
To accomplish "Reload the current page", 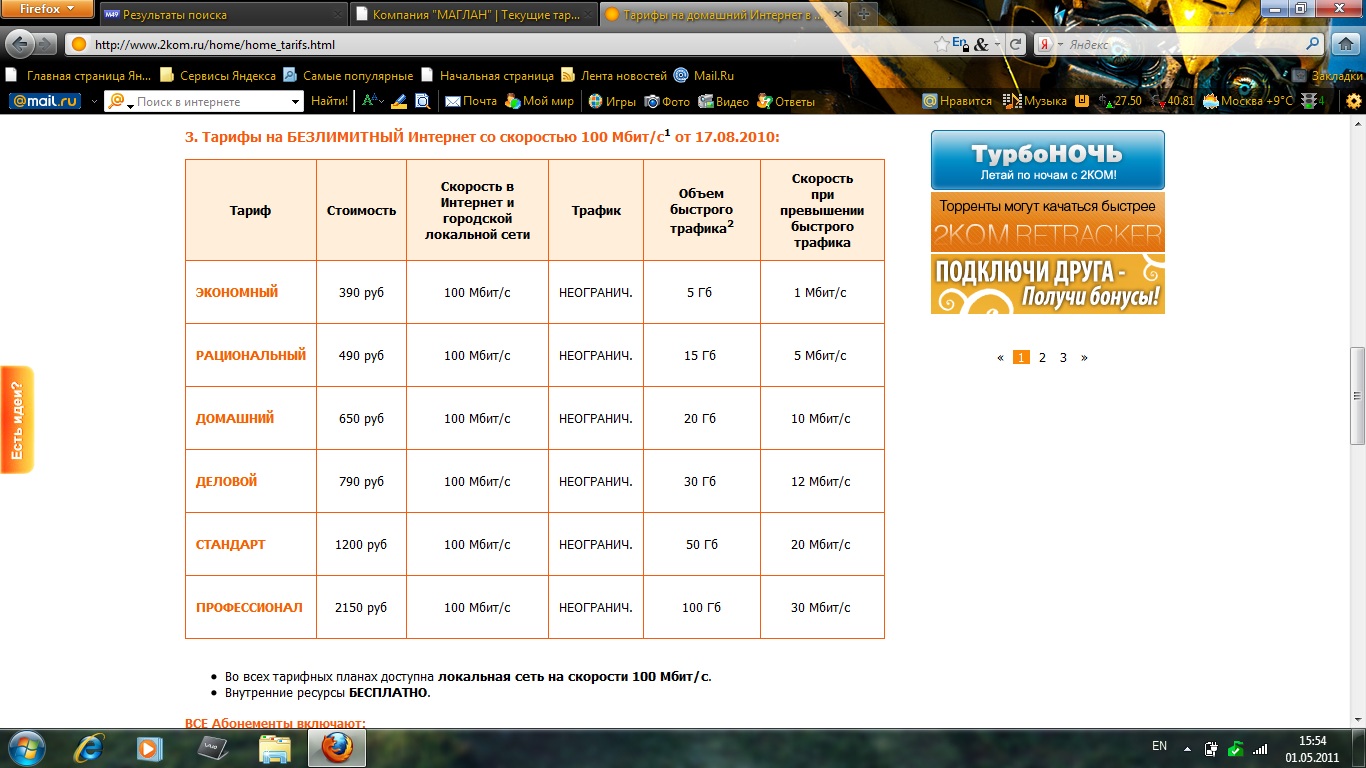I will (x=1016, y=44).
